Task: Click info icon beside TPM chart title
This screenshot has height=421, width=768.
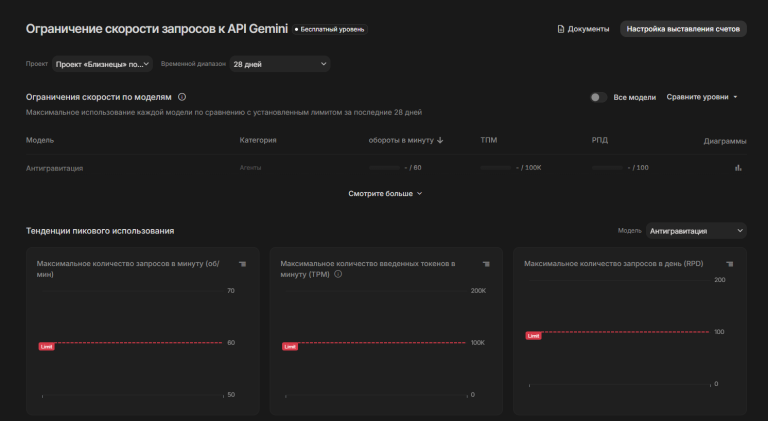Action: pyautogui.click(x=338, y=274)
